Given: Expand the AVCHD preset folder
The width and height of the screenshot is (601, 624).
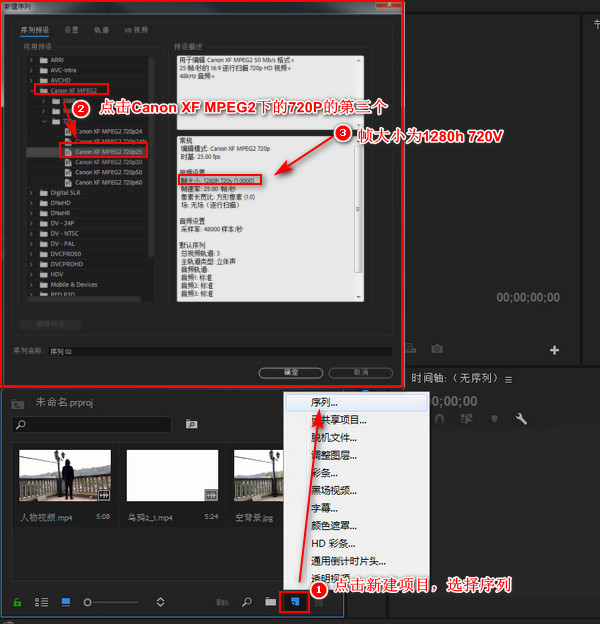Looking at the screenshot, I should pos(31,80).
